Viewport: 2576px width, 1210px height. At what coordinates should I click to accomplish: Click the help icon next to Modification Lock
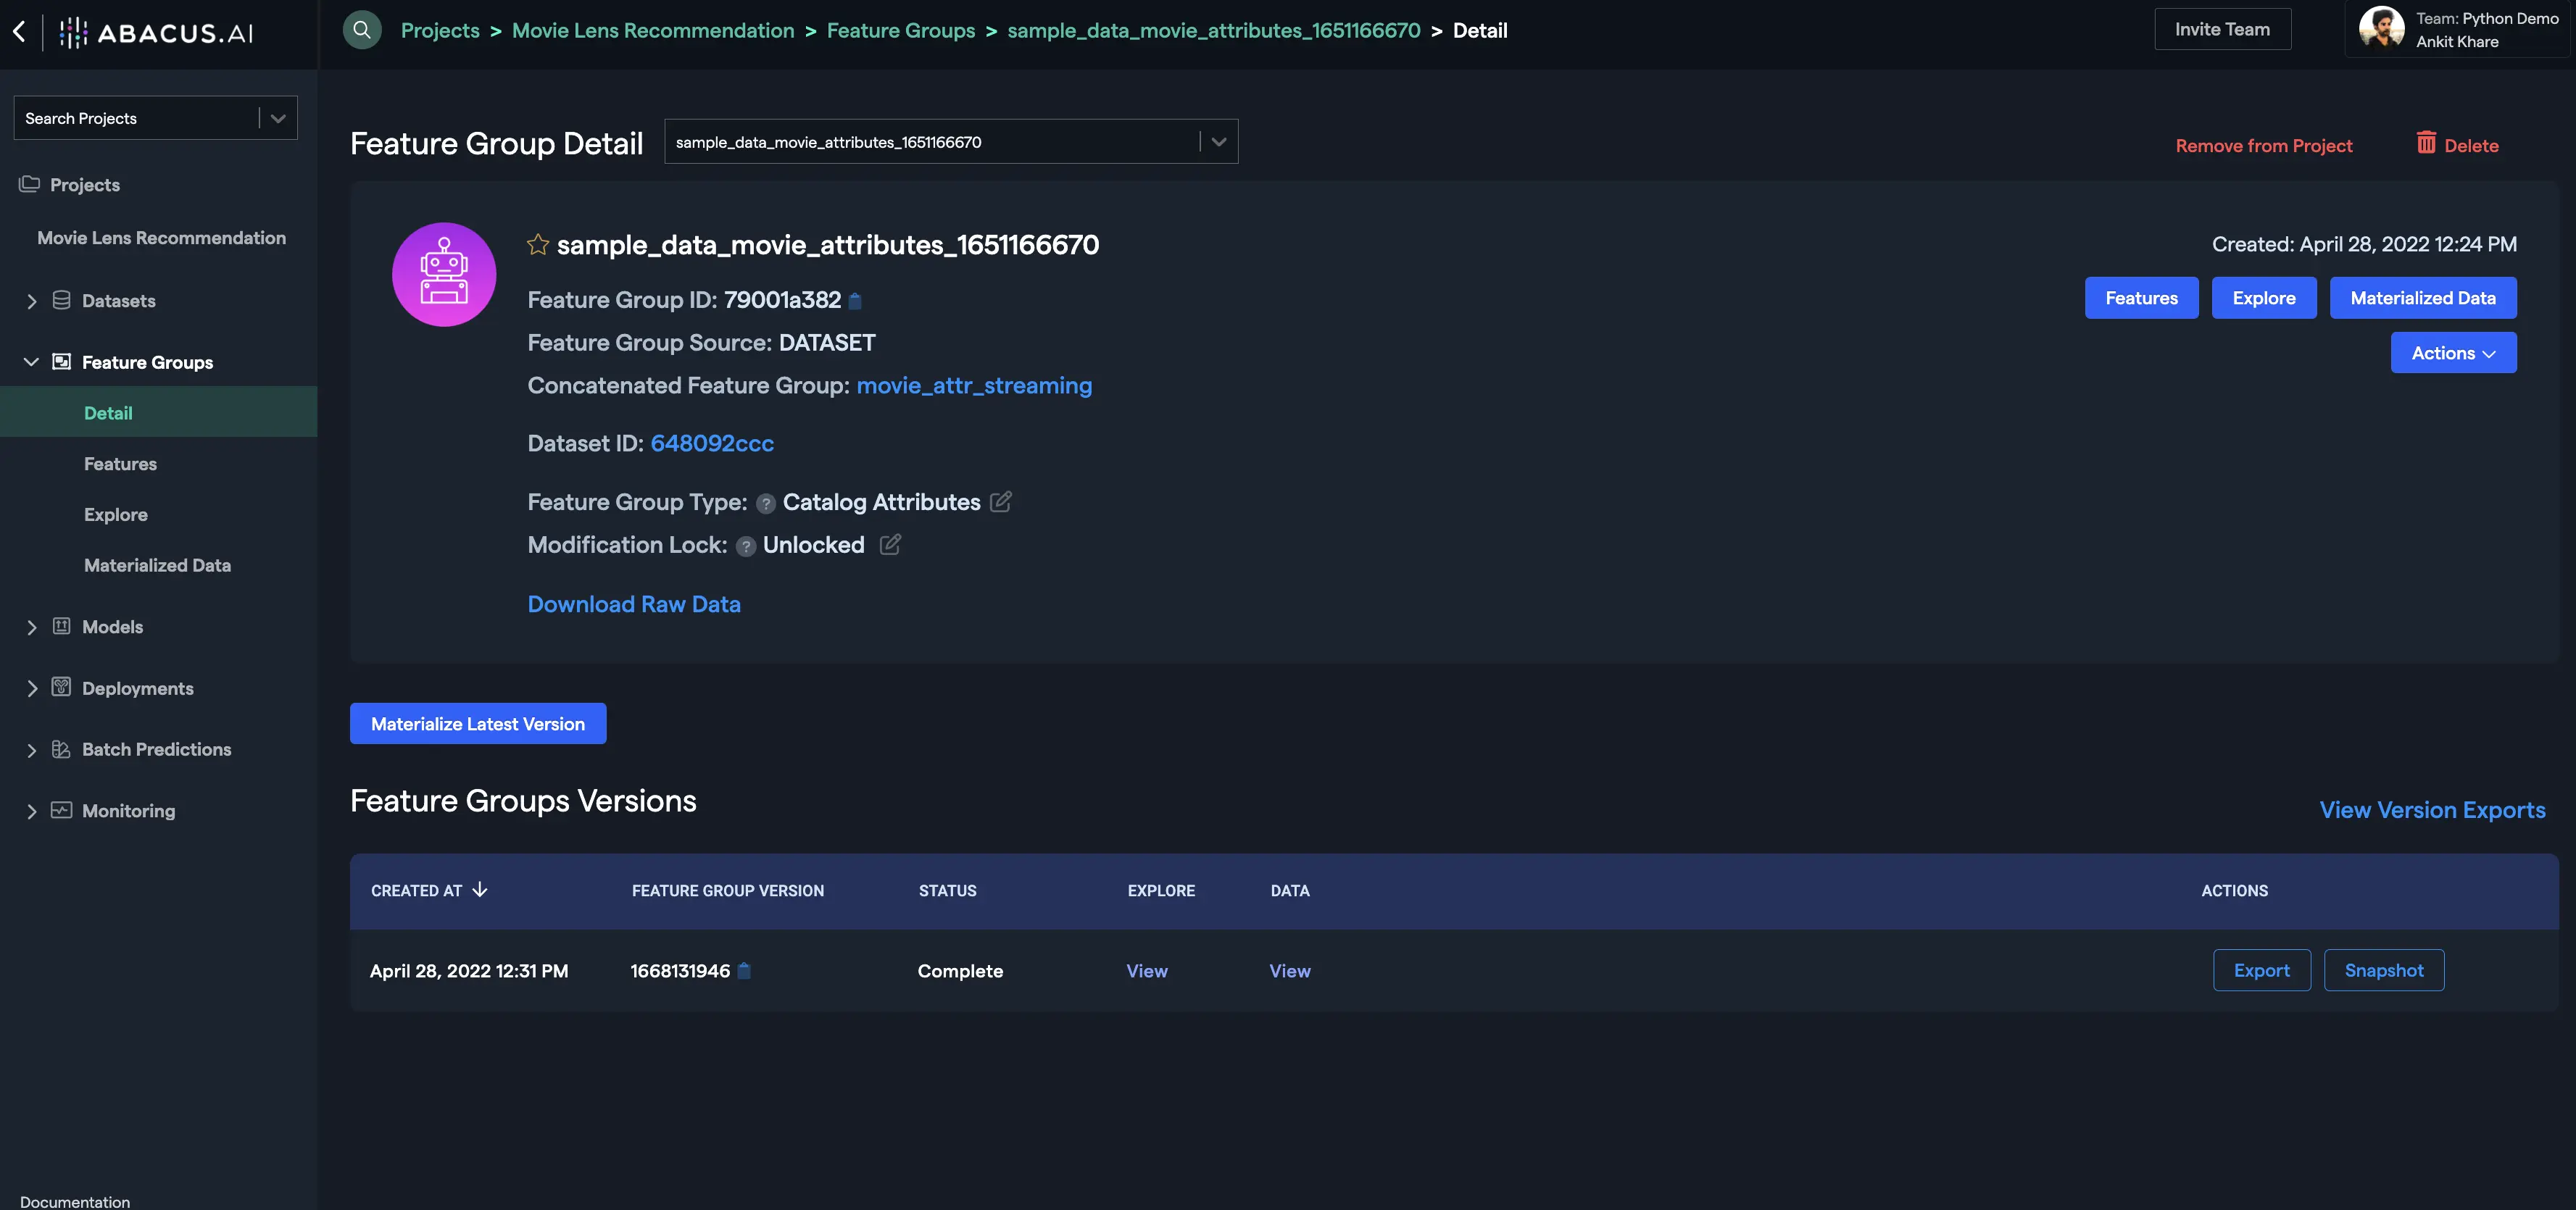pyautogui.click(x=745, y=546)
